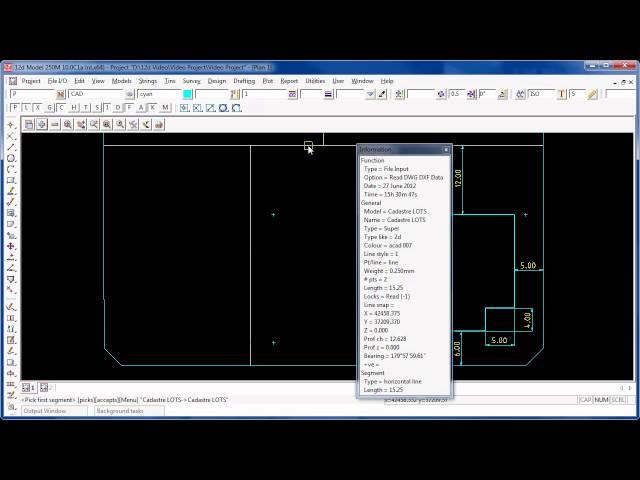This screenshot has width=640, height=480.
Task: Toggle the X snap button
Action: pos(38,108)
